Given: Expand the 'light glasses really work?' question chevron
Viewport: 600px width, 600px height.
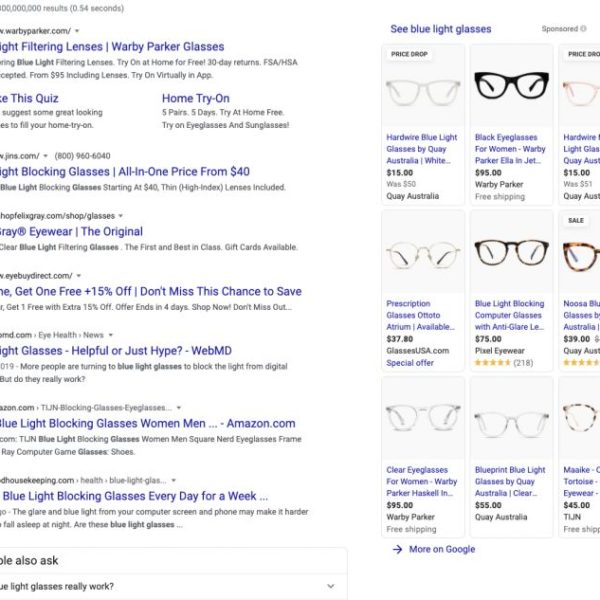Looking at the screenshot, I should [330, 586].
